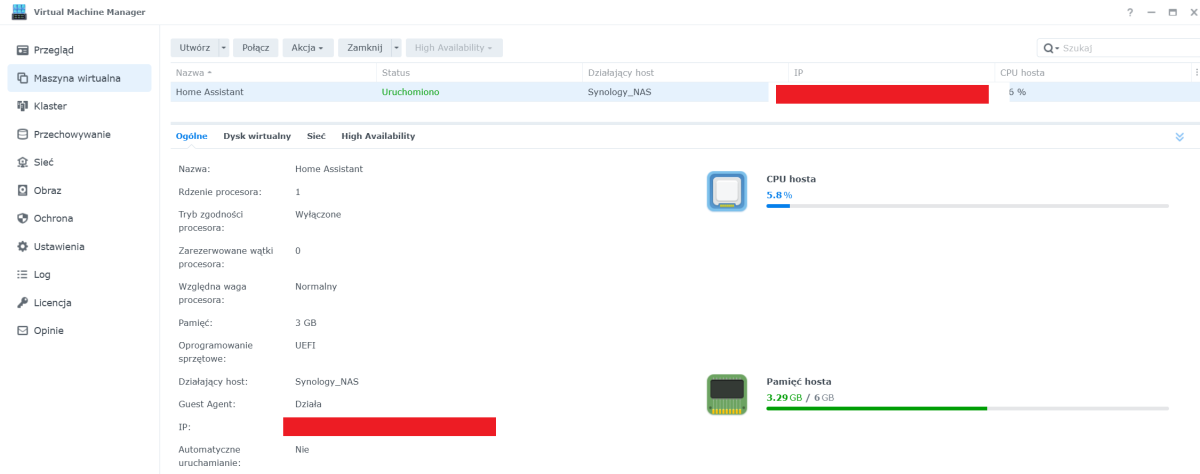Expand the Utwórz dropdown arrow
Image resolution: width=1200 pixels, height=474 pixels.
point(224,48)
